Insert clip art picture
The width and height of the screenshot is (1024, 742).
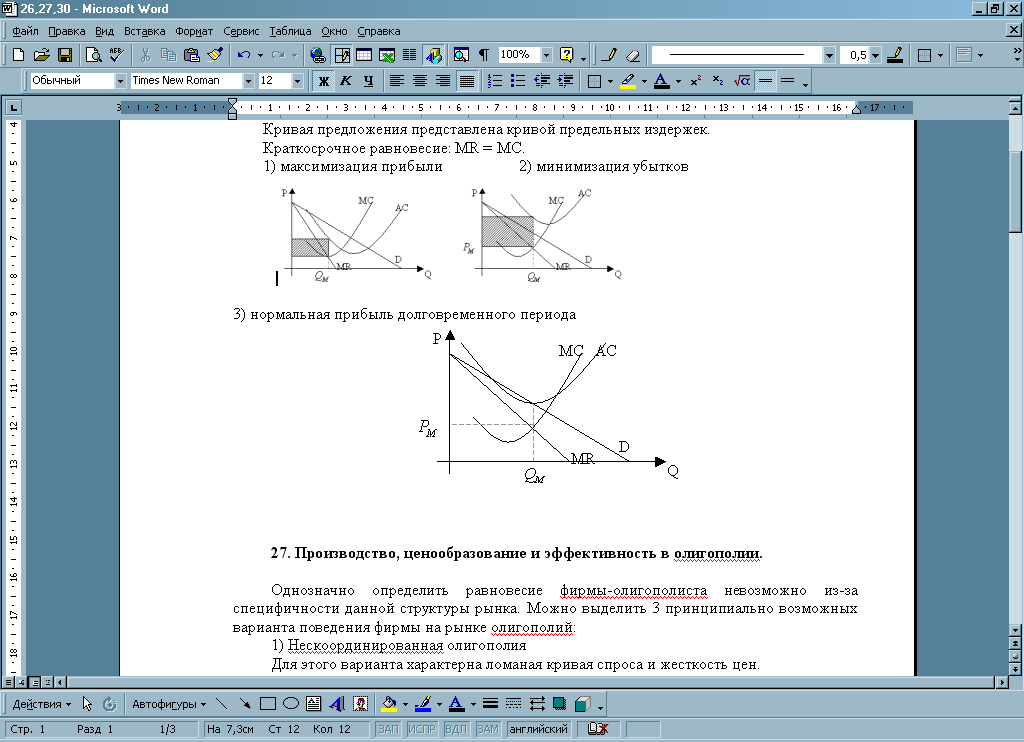(360, 703)
